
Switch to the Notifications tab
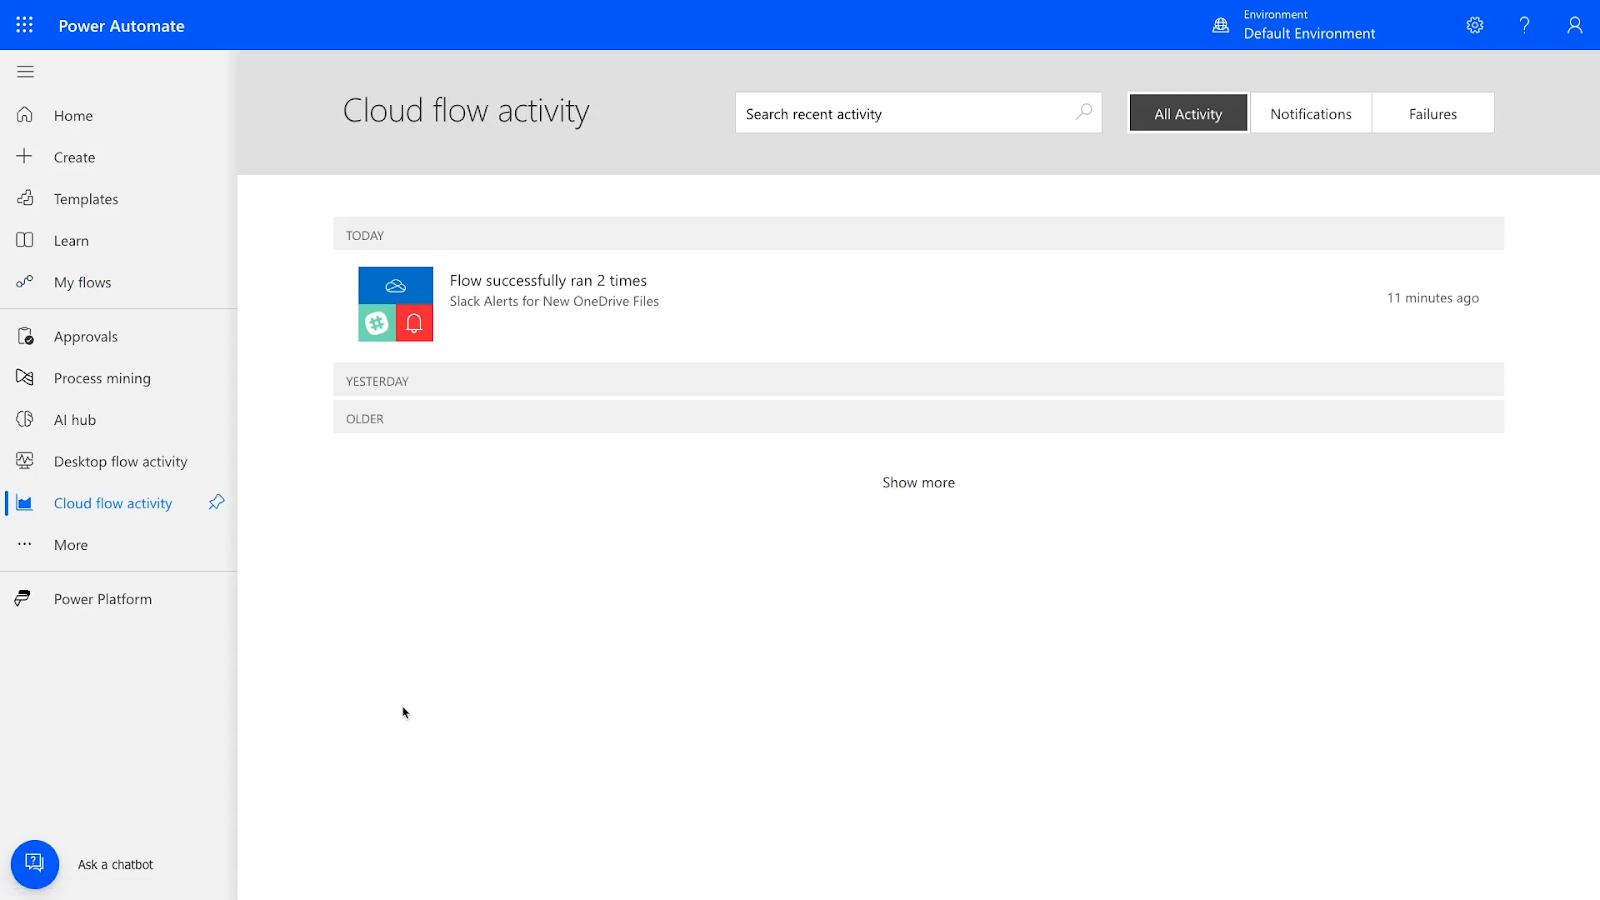point(1311,113)
